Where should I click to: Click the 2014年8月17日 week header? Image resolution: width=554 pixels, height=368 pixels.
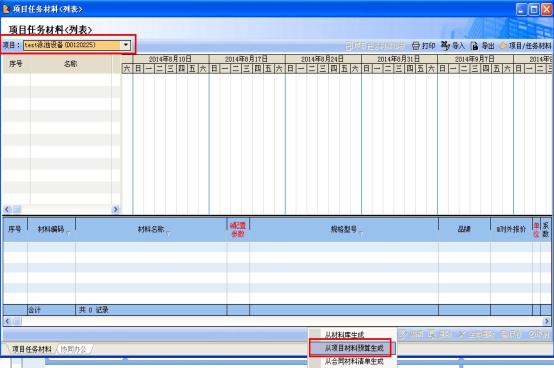tap(246, 59)
